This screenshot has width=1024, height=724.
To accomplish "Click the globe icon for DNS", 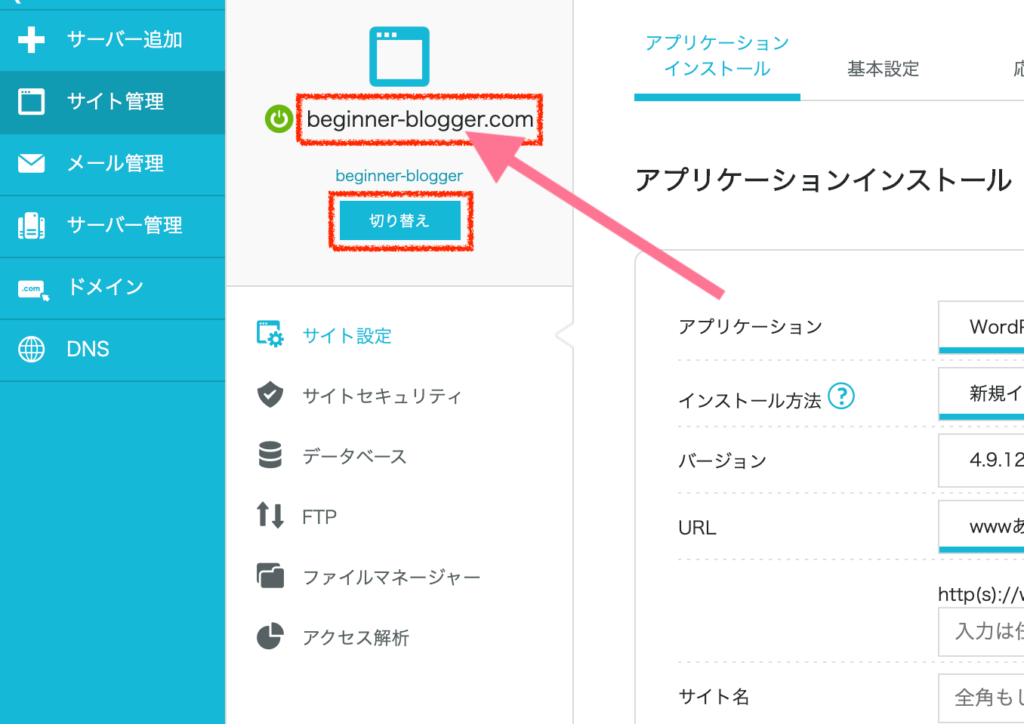I will [32, 350].
